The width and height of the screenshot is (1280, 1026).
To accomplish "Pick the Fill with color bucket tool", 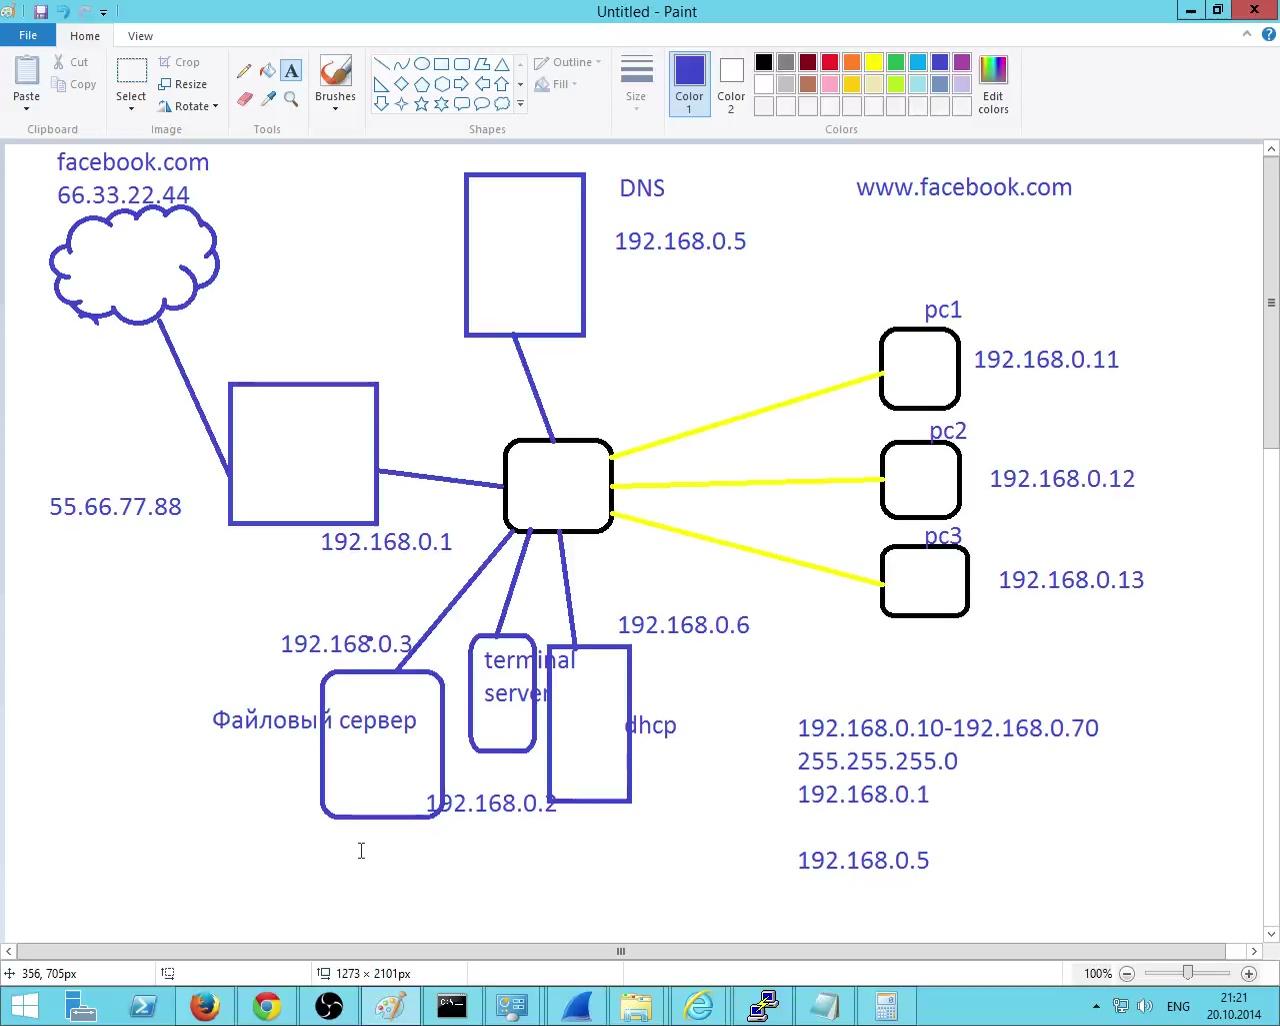I will tap(267, 71).
